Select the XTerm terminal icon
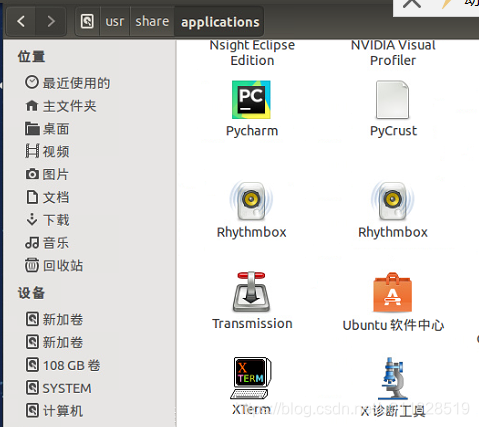This screenshot has height=427, width=479. [x=251, y=378]
